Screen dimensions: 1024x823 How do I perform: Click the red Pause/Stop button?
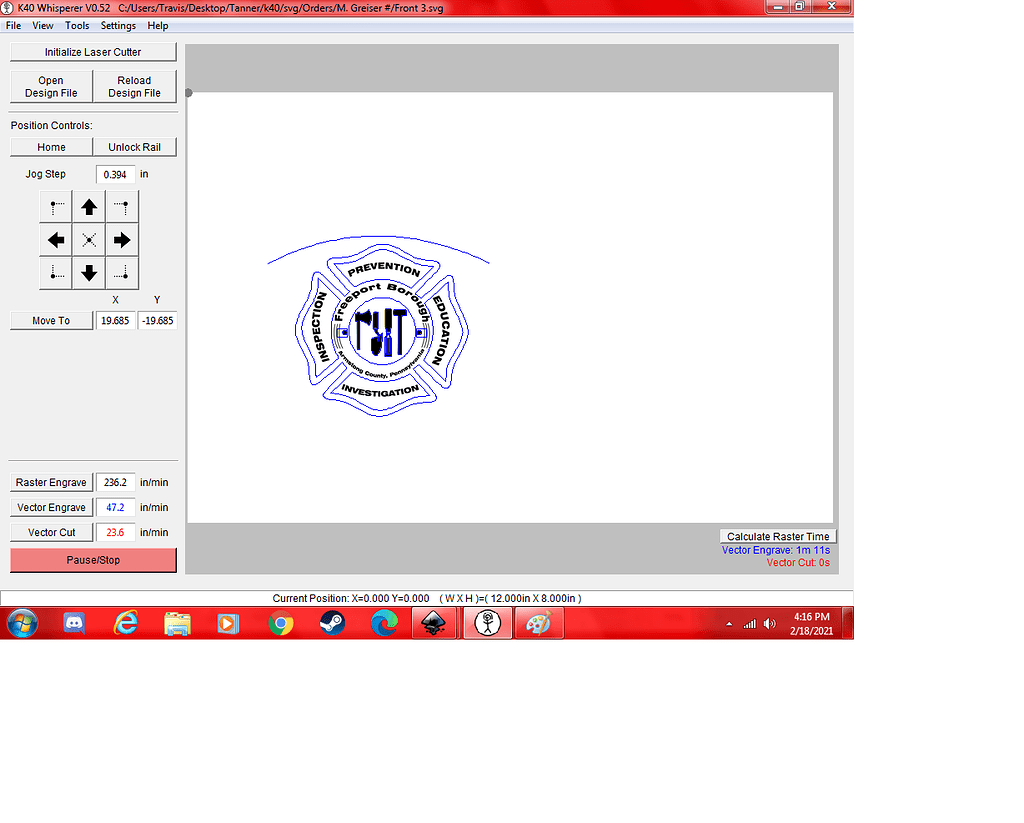pyautogui.click(x=93, y=560)
